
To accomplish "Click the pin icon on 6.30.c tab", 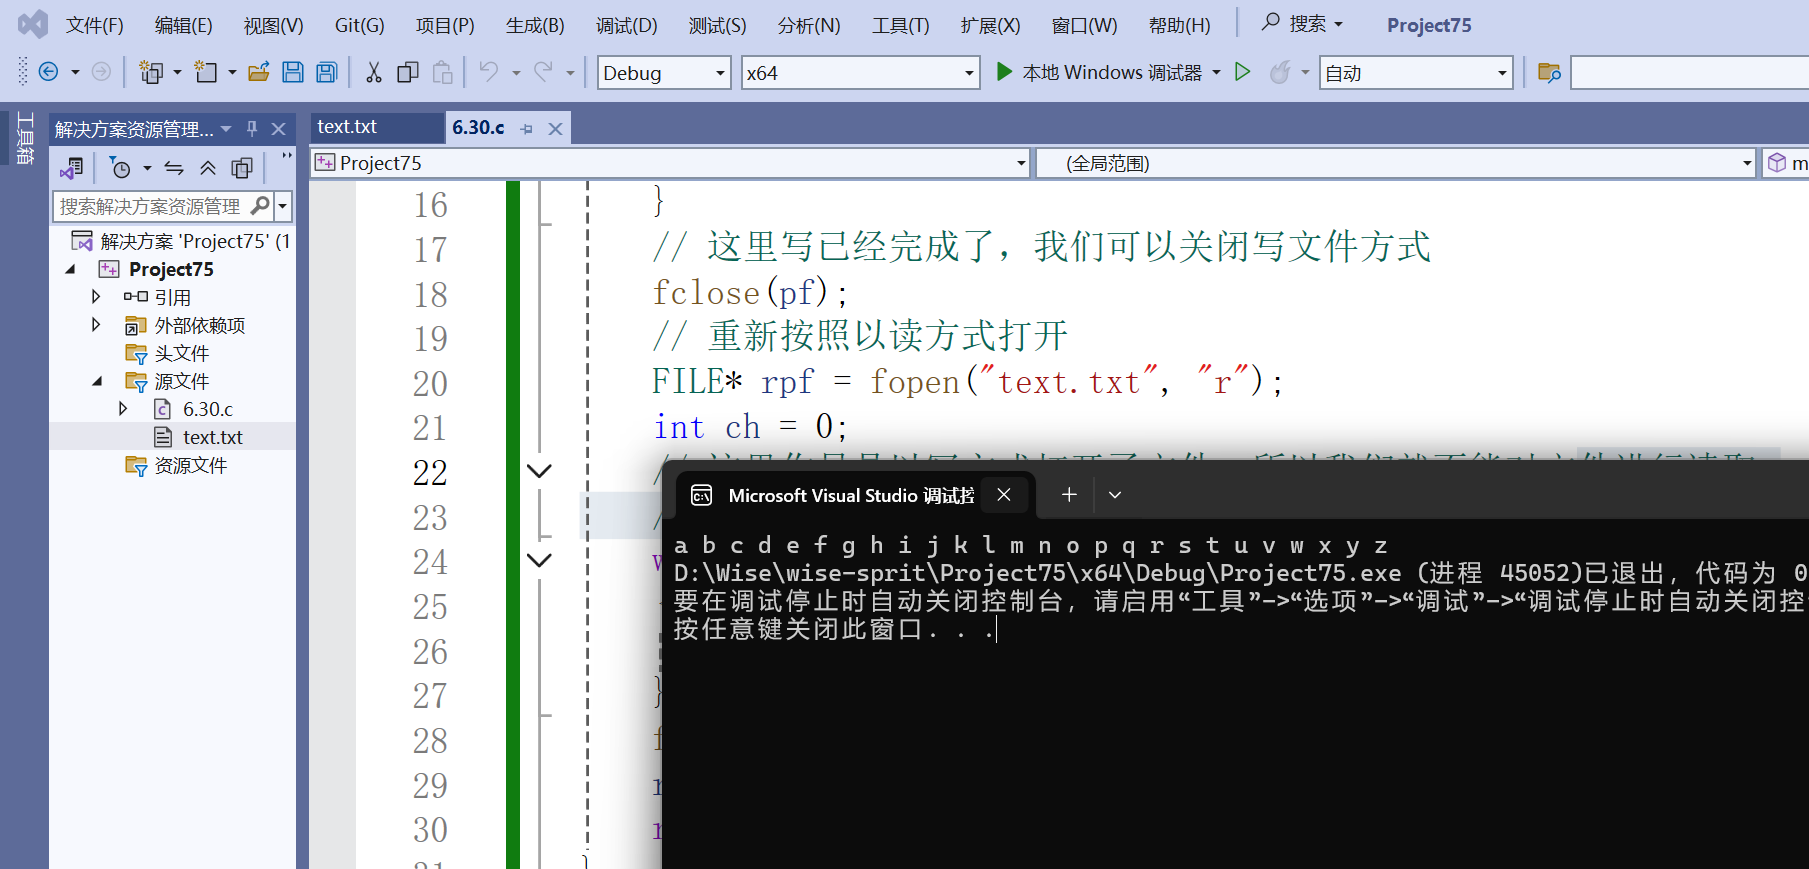I will click(x=527, y=128).
